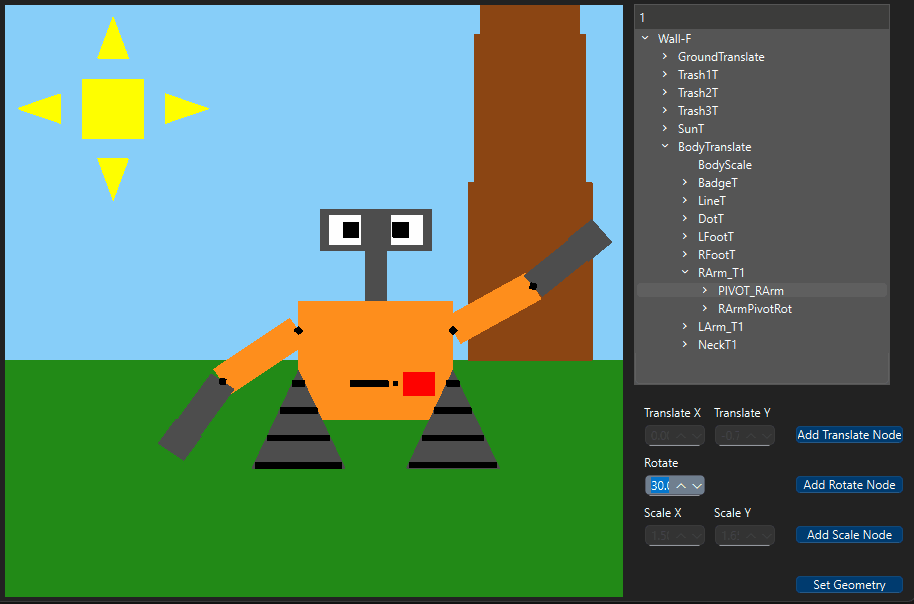Expand the LineT node
The height and width of the screenshot is (604, 914).
tap(685, 201)
